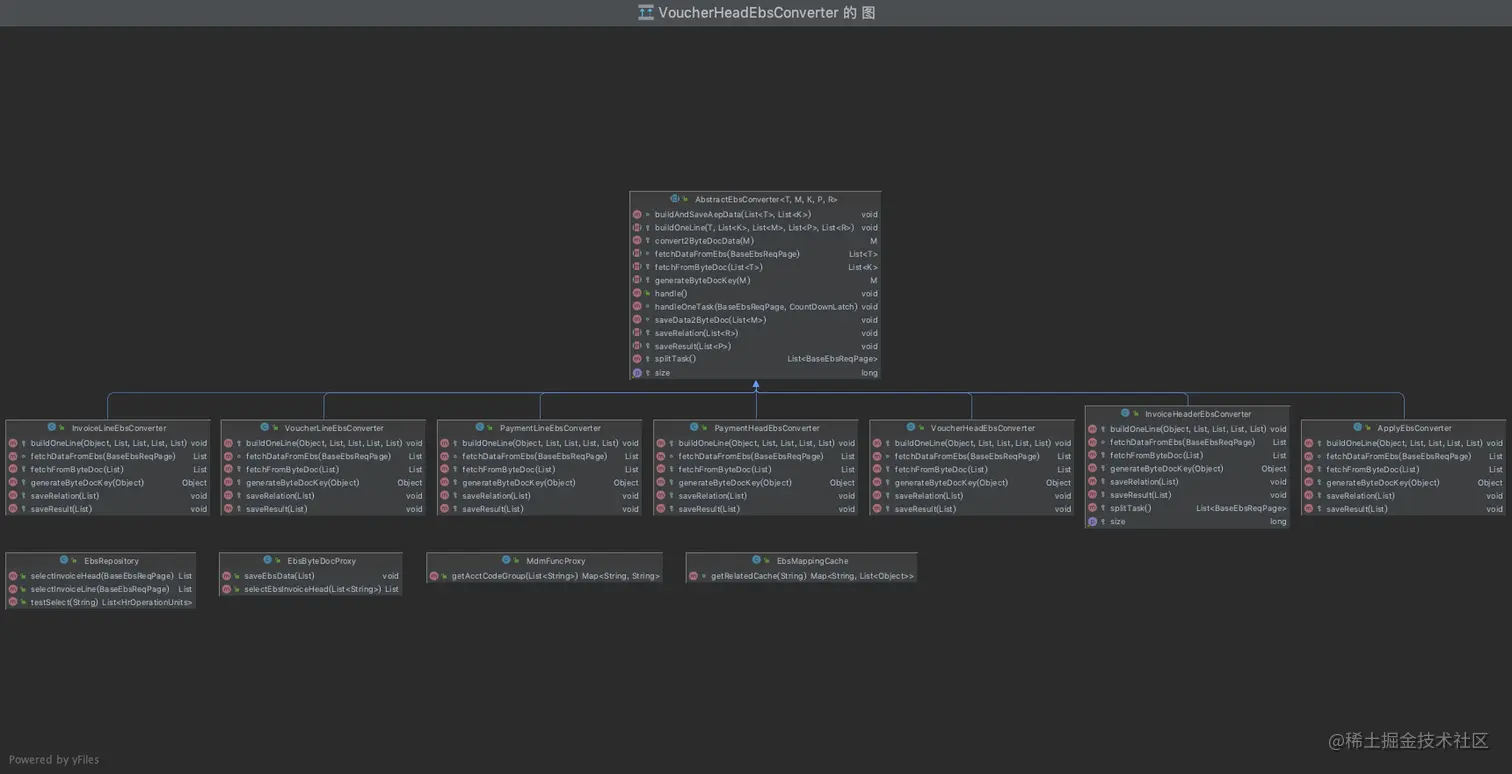Click the inheritance arrowhead below AbstractEbsConverter
The height and width of the screenshot is (774, 1512).
(756, 384)
